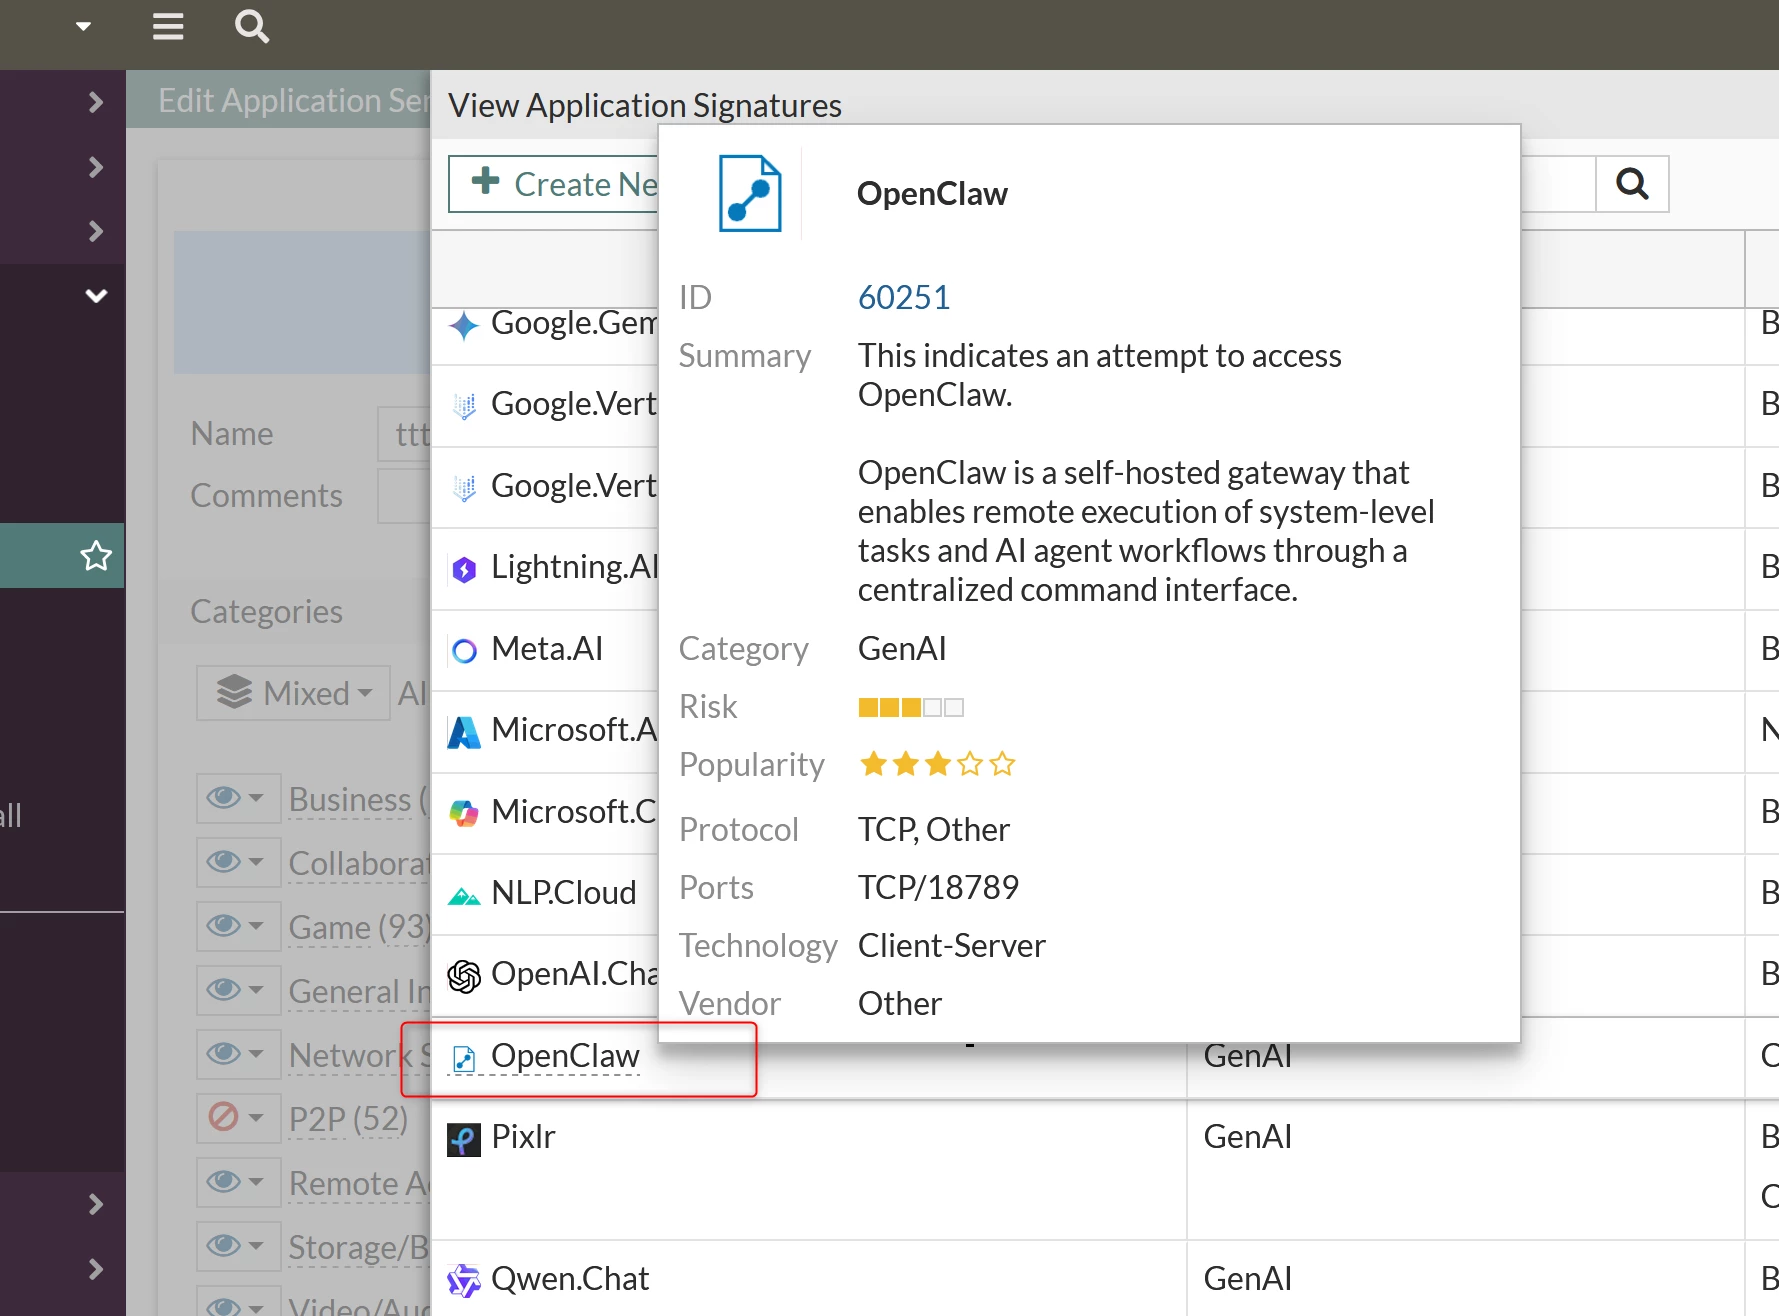Click GenAI category cell in Qwen.Chat row
This screenshot has width=1779, height=1316.
click(1247, 1279)
